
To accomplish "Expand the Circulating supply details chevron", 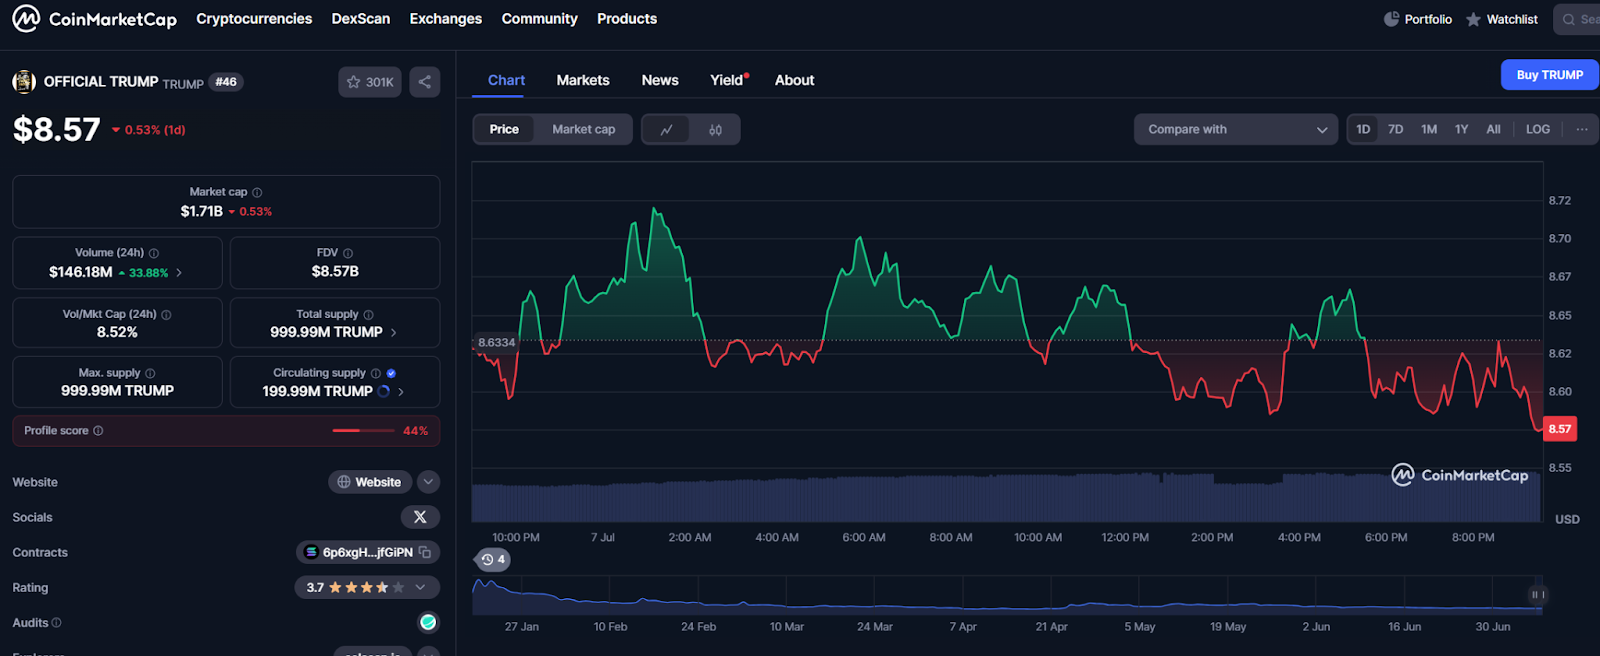I will click(x=401, y=391).
